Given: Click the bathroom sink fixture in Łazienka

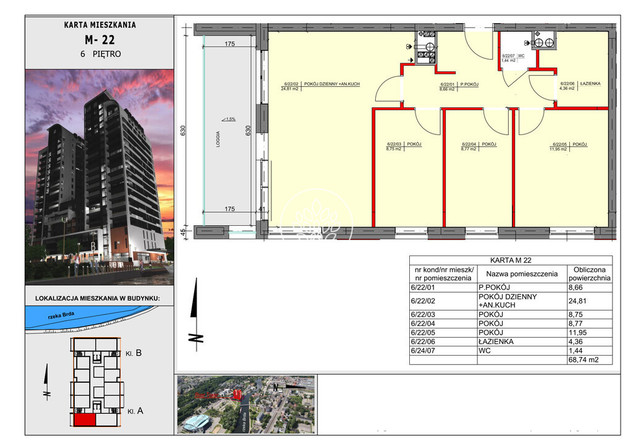Looking at the screenshot, I should [547, 43].
